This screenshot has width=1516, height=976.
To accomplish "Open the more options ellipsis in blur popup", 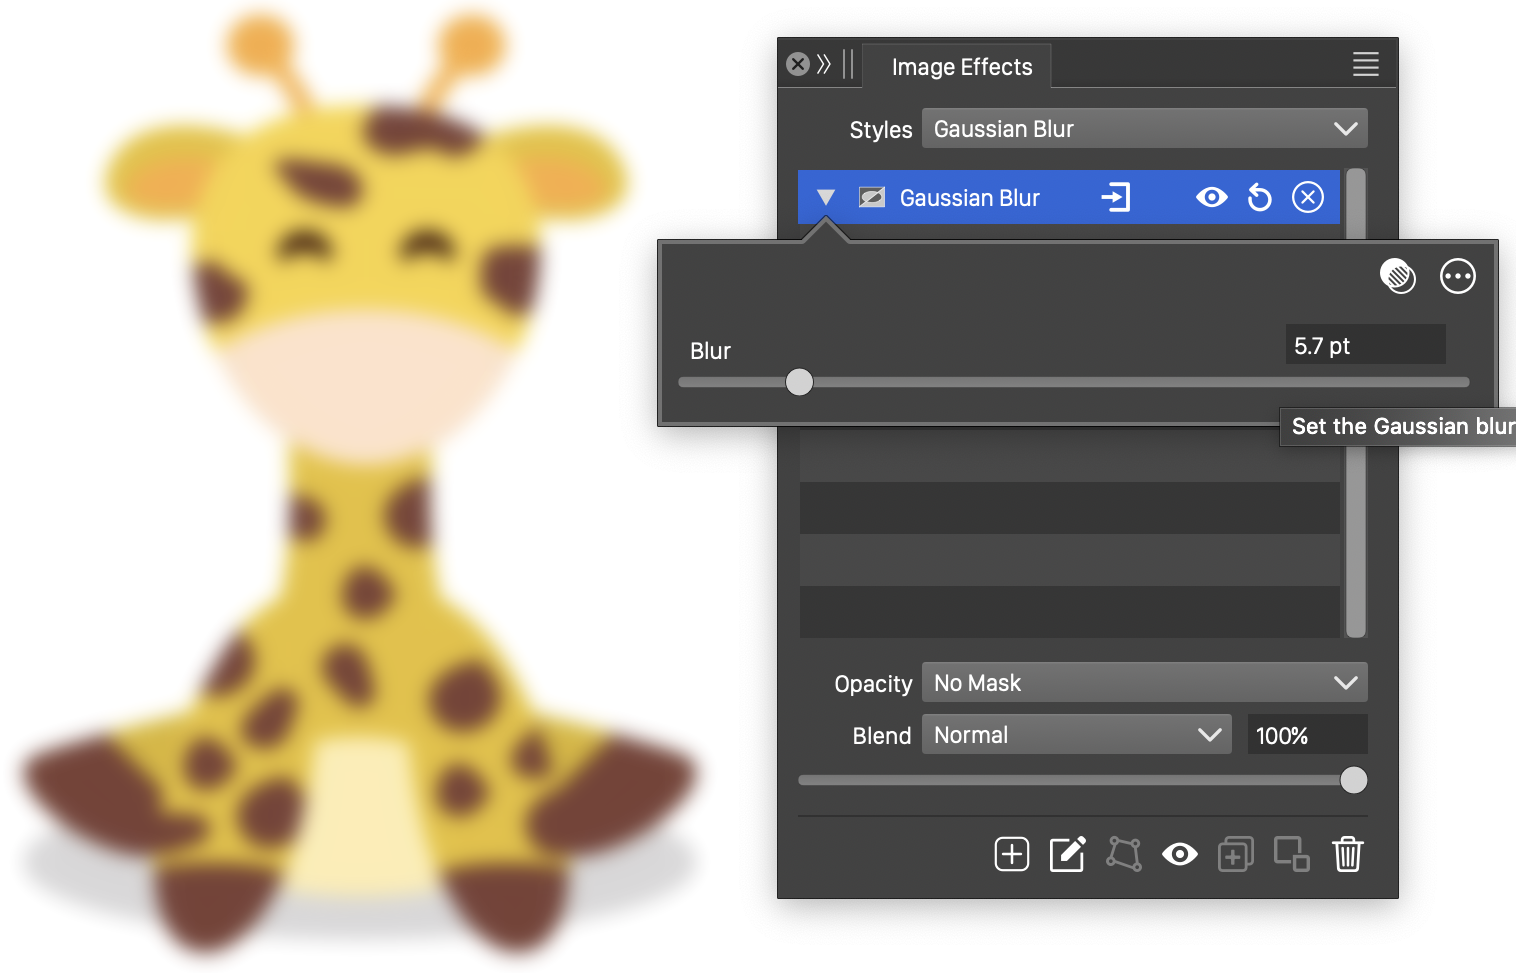I will [1457, 276].
